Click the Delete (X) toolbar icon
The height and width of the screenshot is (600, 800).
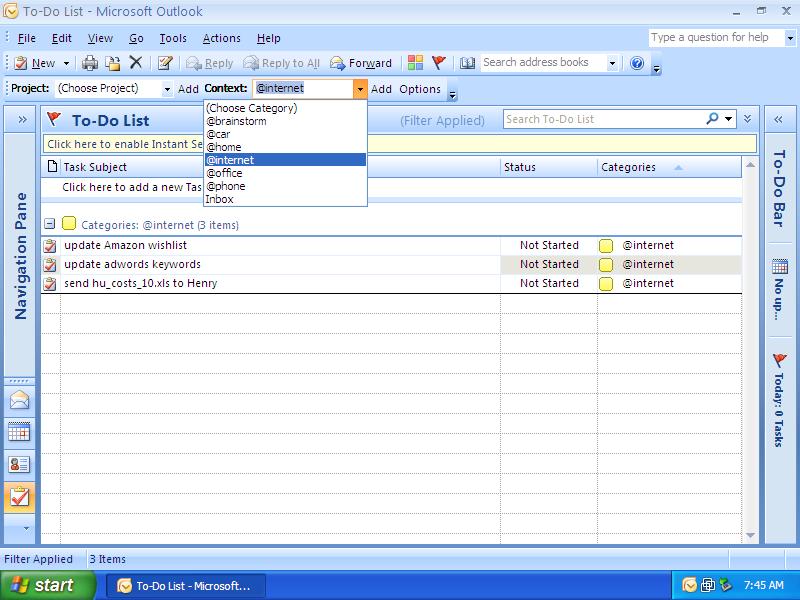pos(136,63)
